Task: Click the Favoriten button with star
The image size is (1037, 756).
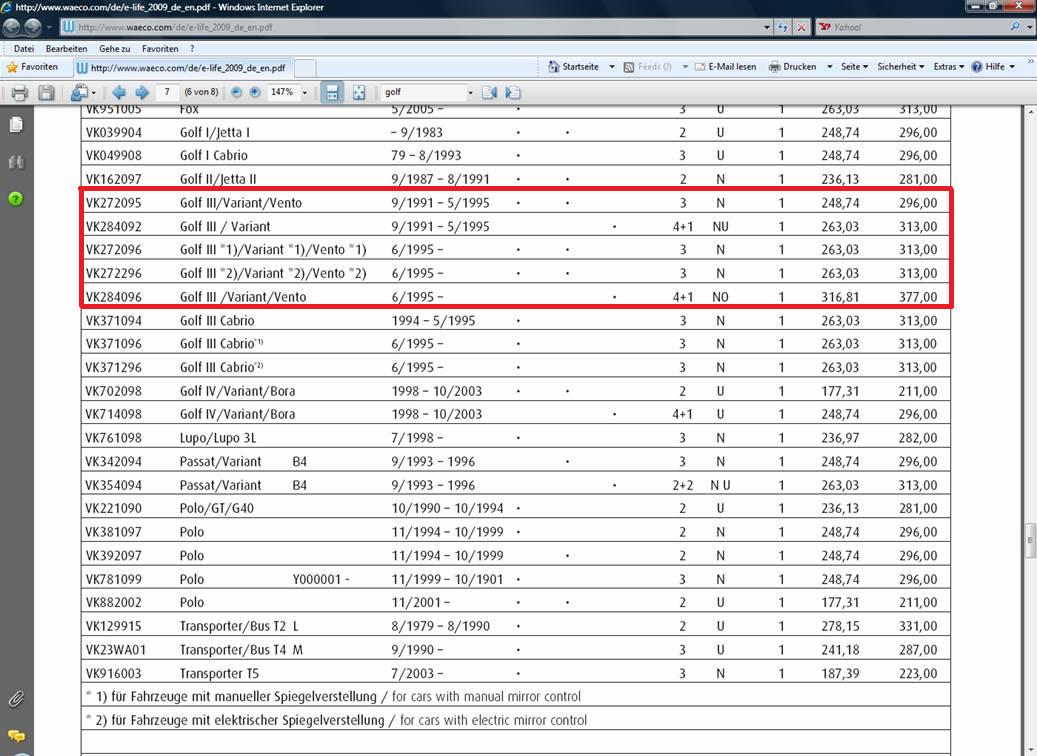Action: (32, 67)
